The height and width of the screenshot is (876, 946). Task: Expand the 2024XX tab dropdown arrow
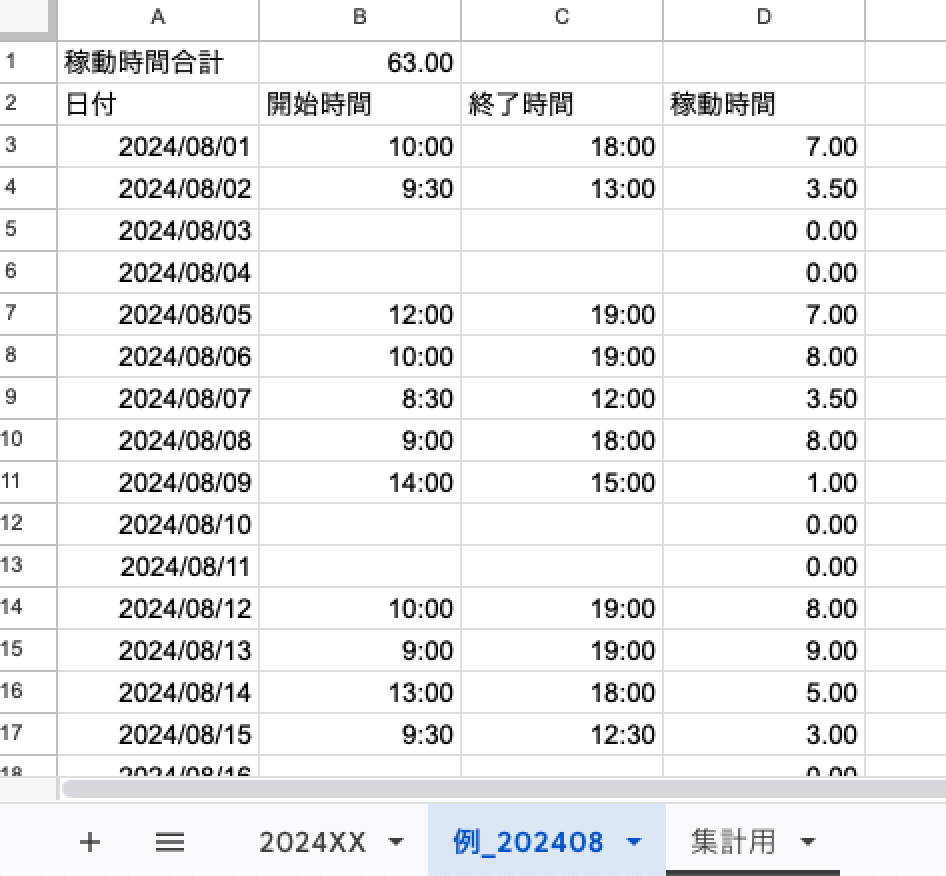[x=396, y=842]
